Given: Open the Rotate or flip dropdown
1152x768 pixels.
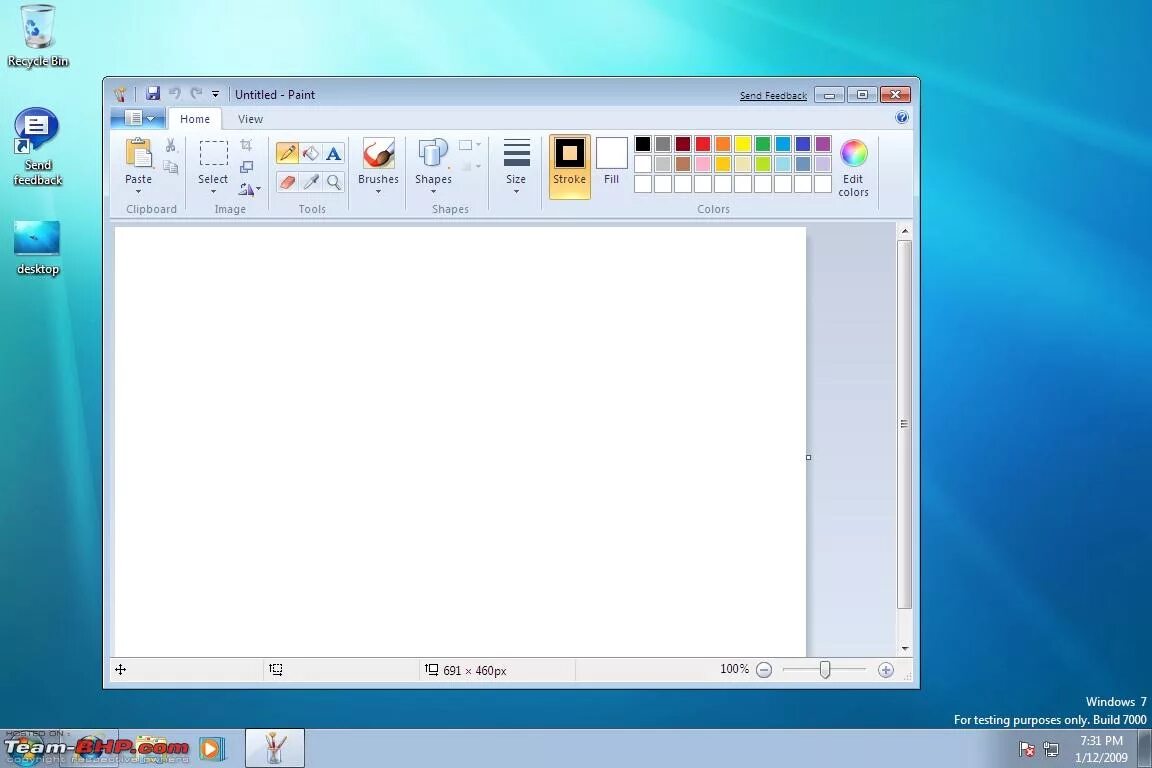Looking at the screenshot, I should 250,189.
